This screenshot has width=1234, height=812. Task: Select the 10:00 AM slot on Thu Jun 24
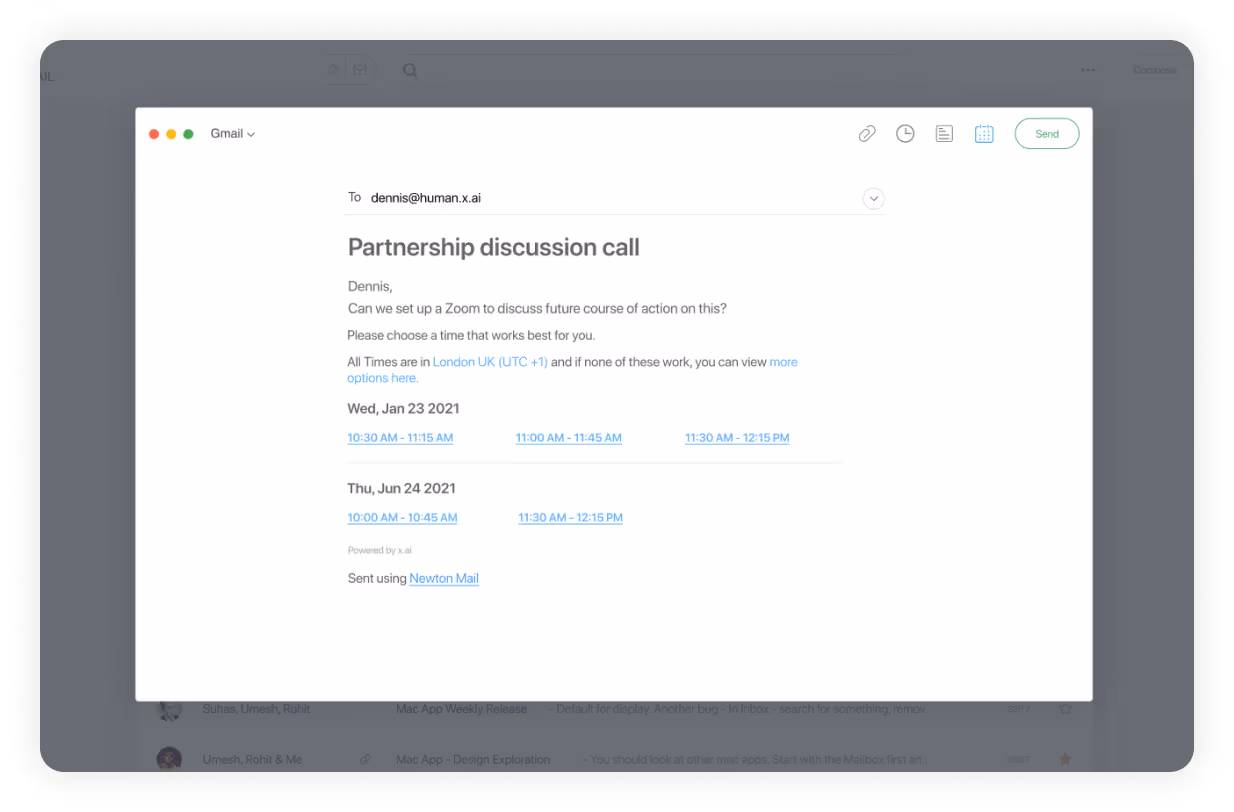tap(402, 517)
